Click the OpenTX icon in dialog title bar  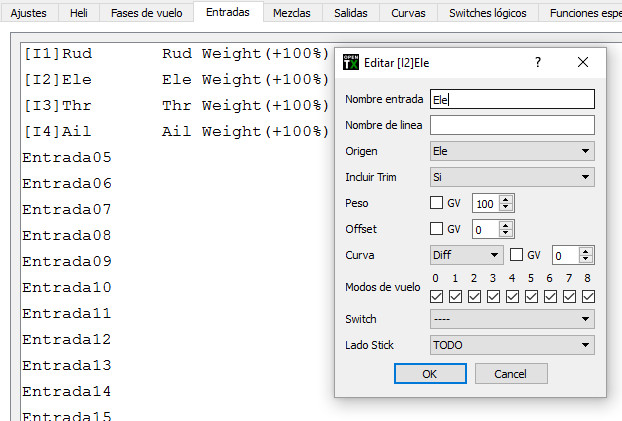click(351, 62)
